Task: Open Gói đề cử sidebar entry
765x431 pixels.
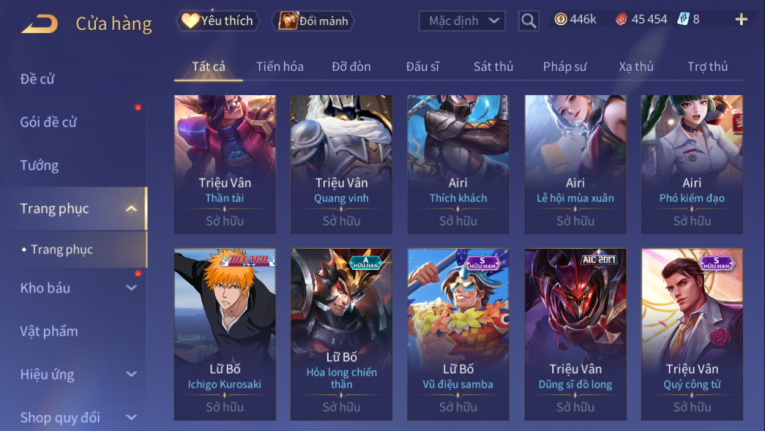Action: pos(48,122)
